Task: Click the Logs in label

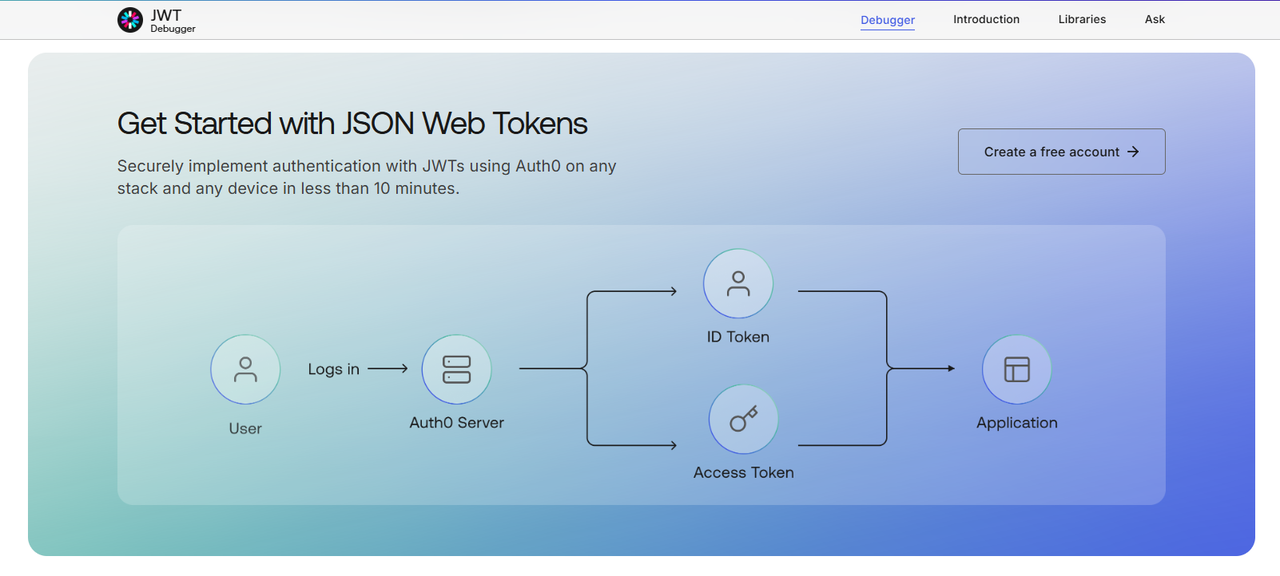Action: pyautogui.click(x=333, y=369)
